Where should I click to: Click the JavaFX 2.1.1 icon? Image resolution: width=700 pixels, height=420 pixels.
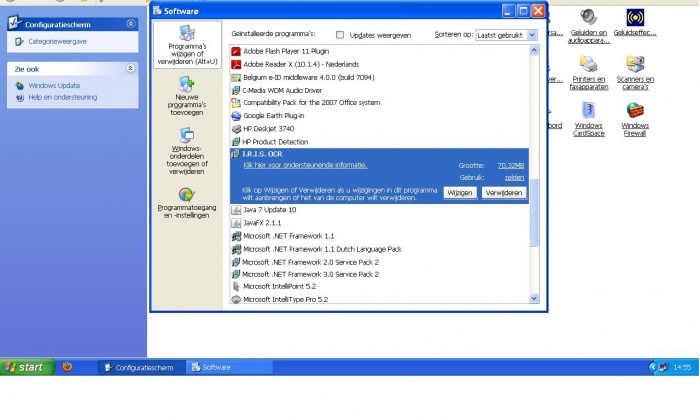point(236,223)
